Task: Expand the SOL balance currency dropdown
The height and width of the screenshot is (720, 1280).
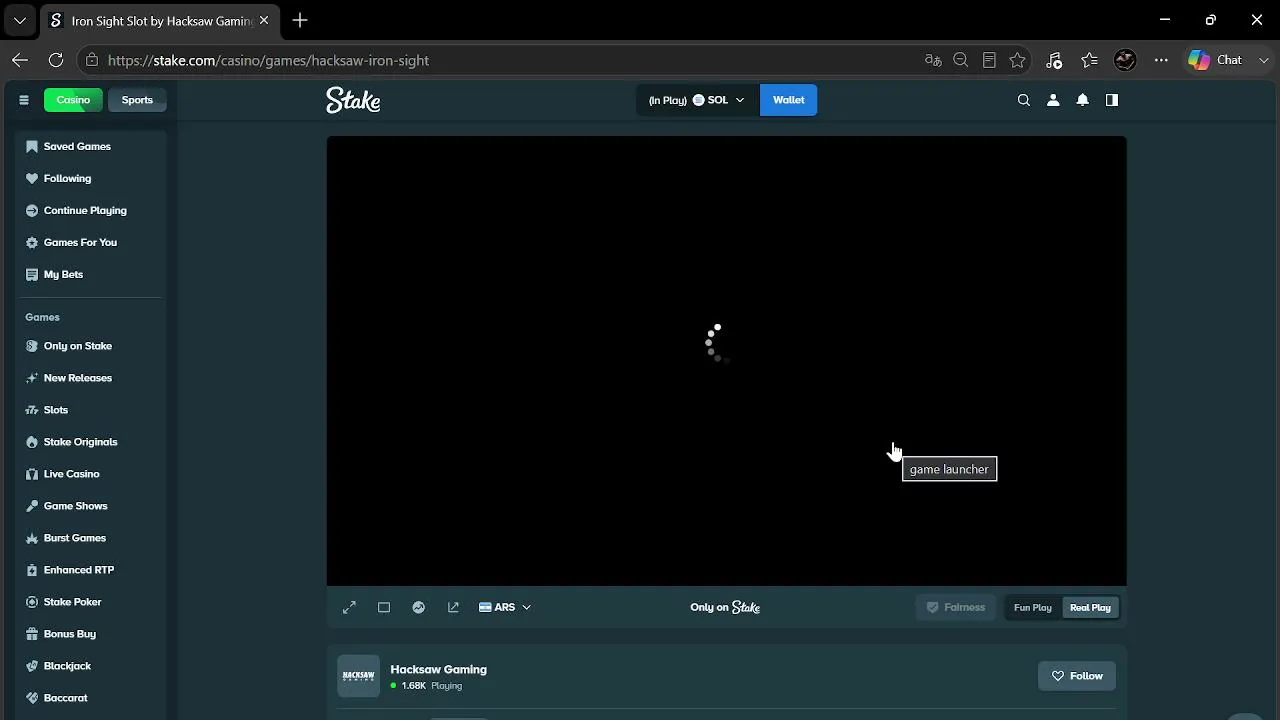Action: point(697,100)
